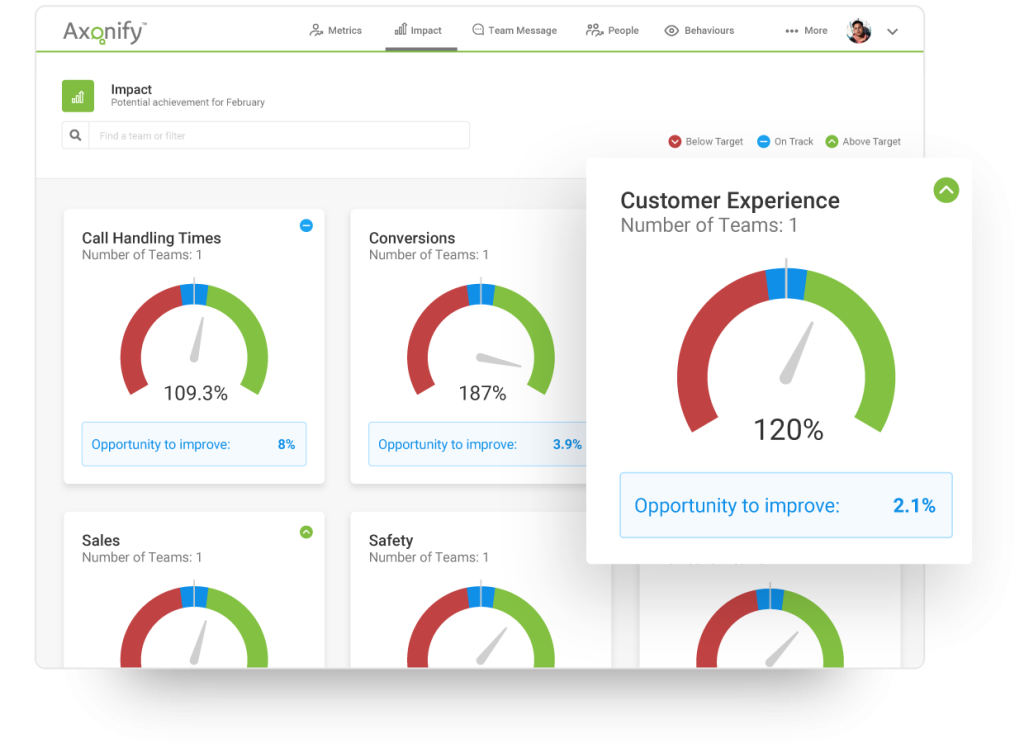The height and width of the screenshot is (743, 1024).
Task: Open the Behaviours tab
Action: coord(699,31)
